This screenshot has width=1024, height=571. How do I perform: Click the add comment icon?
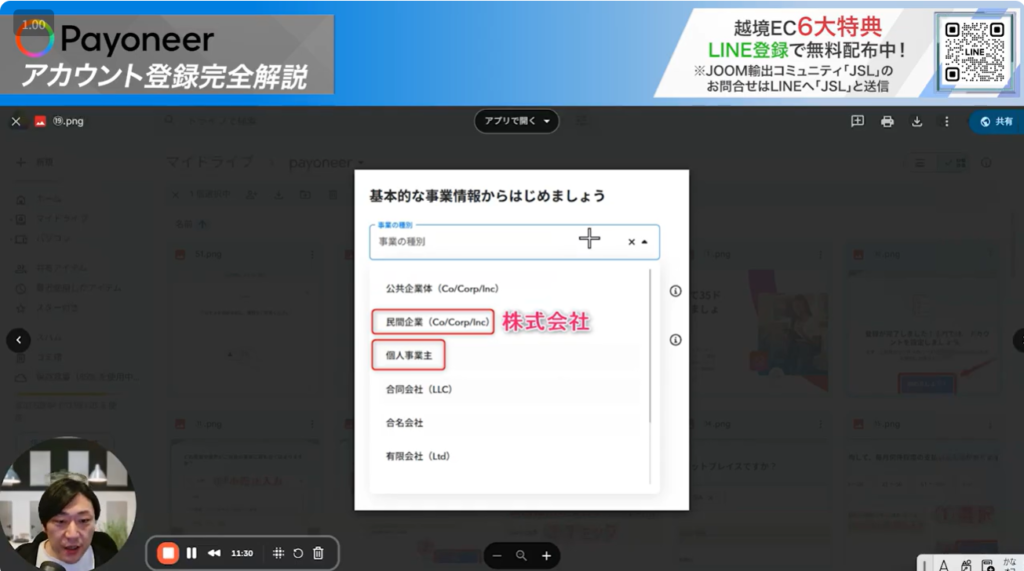(x=857, y=121)
